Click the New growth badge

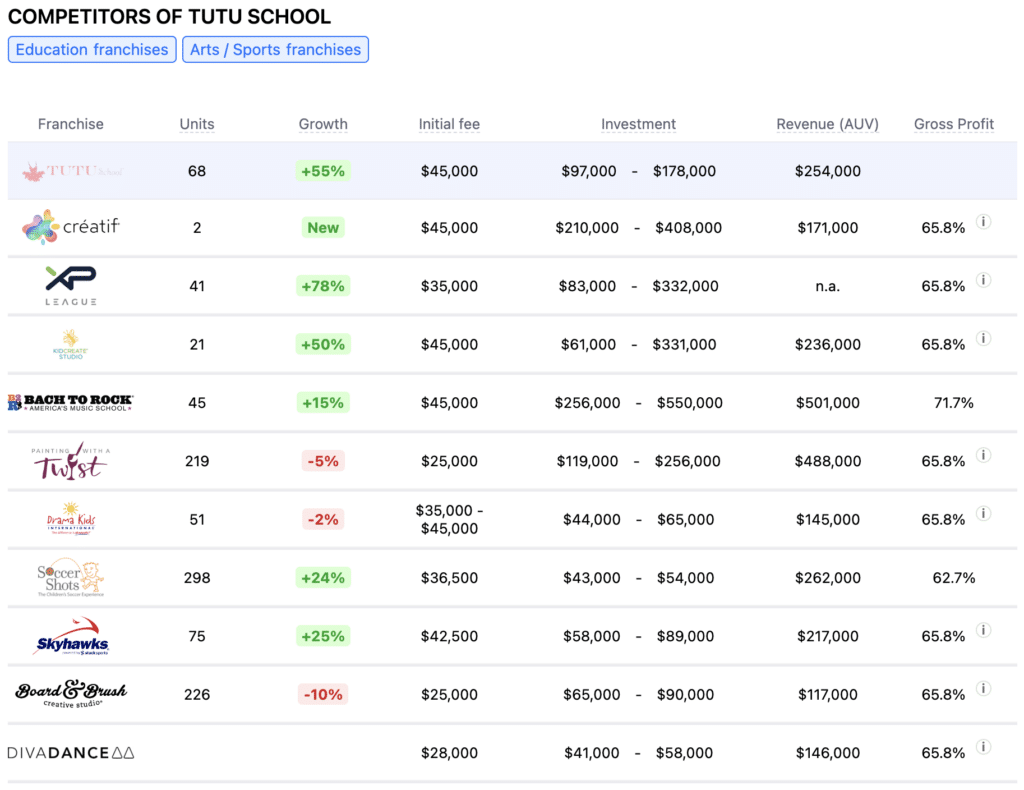(x=323, y=228)
